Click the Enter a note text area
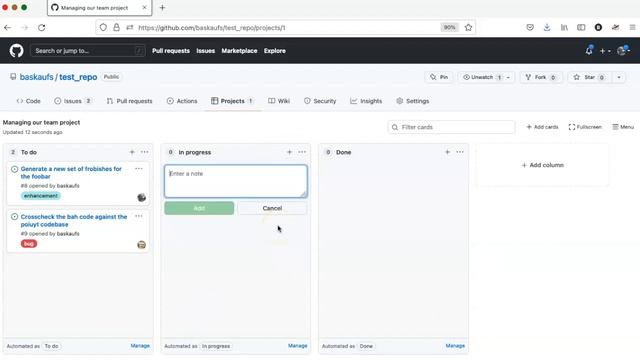Image resolution: width=640 pixels, height=360 pixels. [236, 181]
